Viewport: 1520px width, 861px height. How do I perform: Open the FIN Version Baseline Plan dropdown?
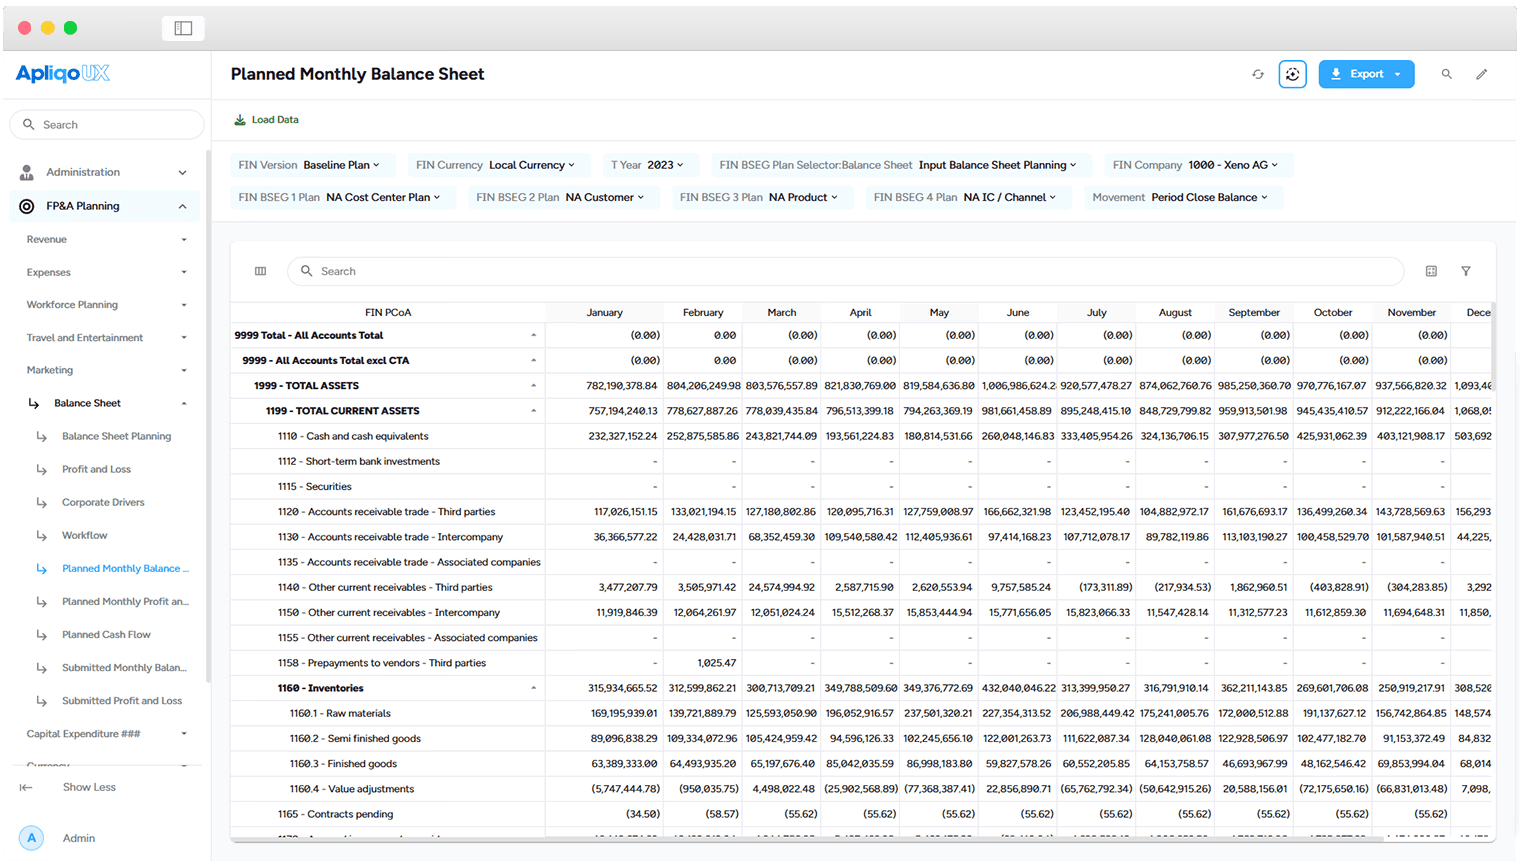click(311, 165)
